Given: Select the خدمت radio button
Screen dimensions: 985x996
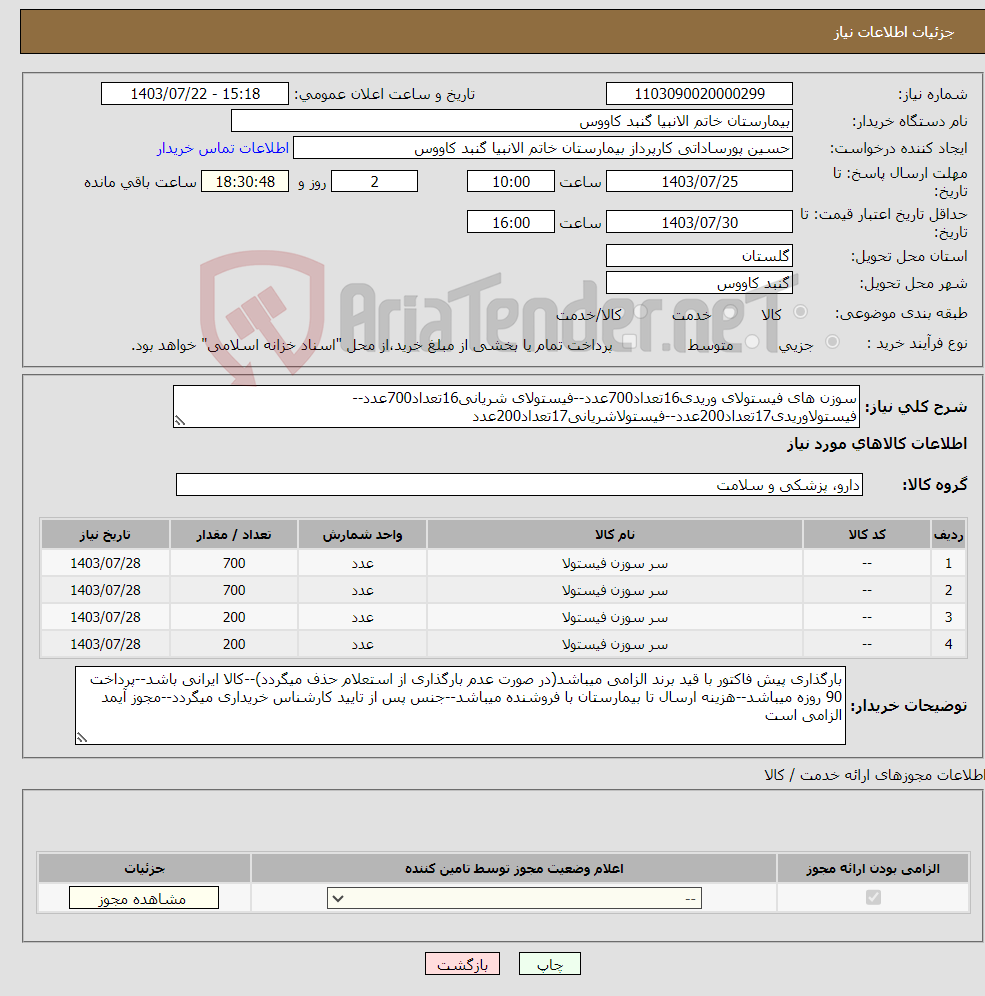Looking at the screenshot, I should (x=730, y=312).
